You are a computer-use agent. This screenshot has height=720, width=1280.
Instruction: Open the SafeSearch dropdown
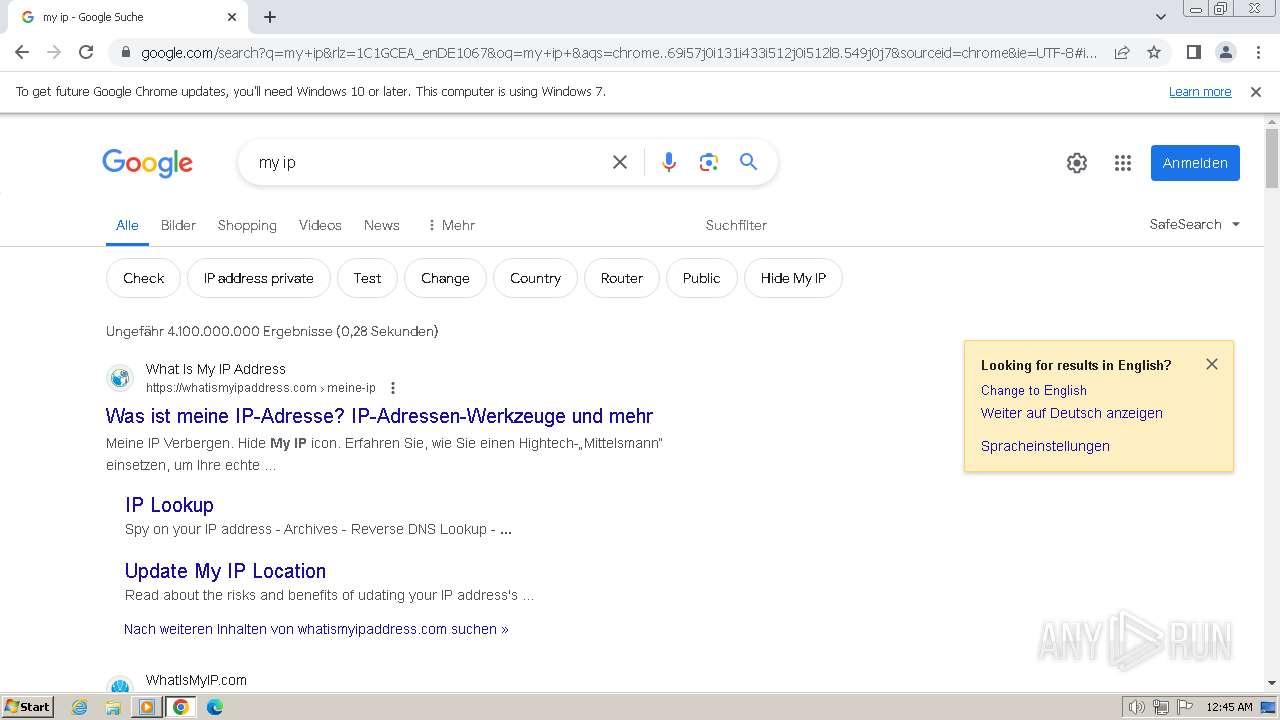click(x=1195, y=224)
